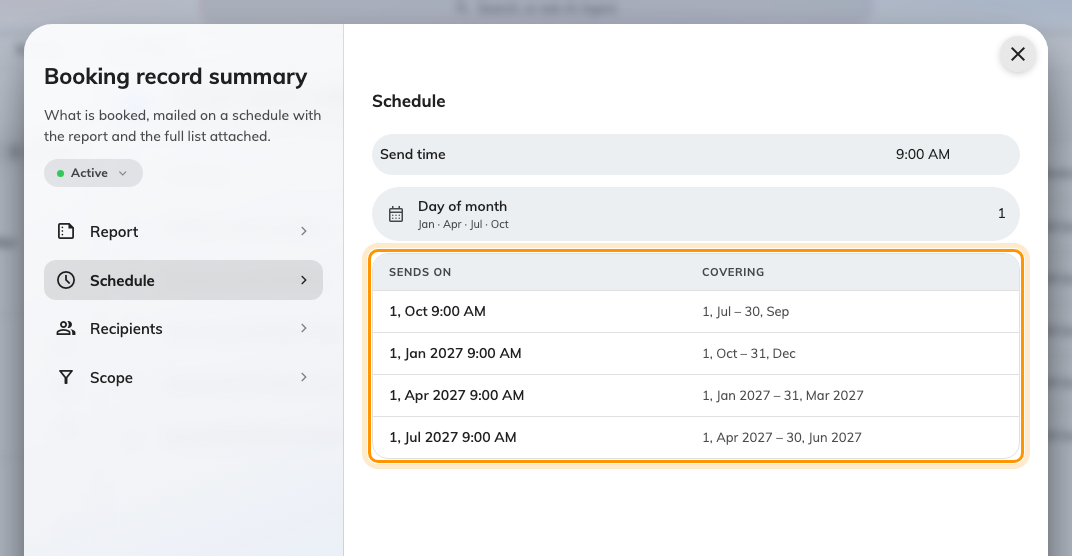Click covering range 1, Apr 2027 – 30, Jun 2027
The height and width of the screenshot is (556, 1072).
tap(781, 438)
